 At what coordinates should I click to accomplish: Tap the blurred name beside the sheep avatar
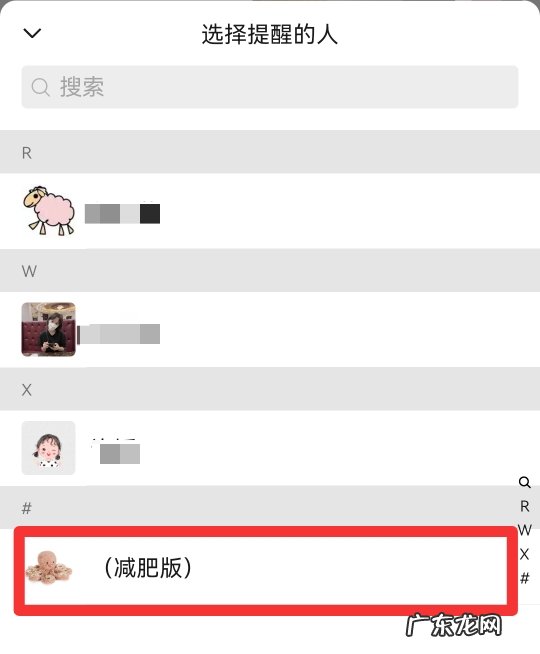122,214
